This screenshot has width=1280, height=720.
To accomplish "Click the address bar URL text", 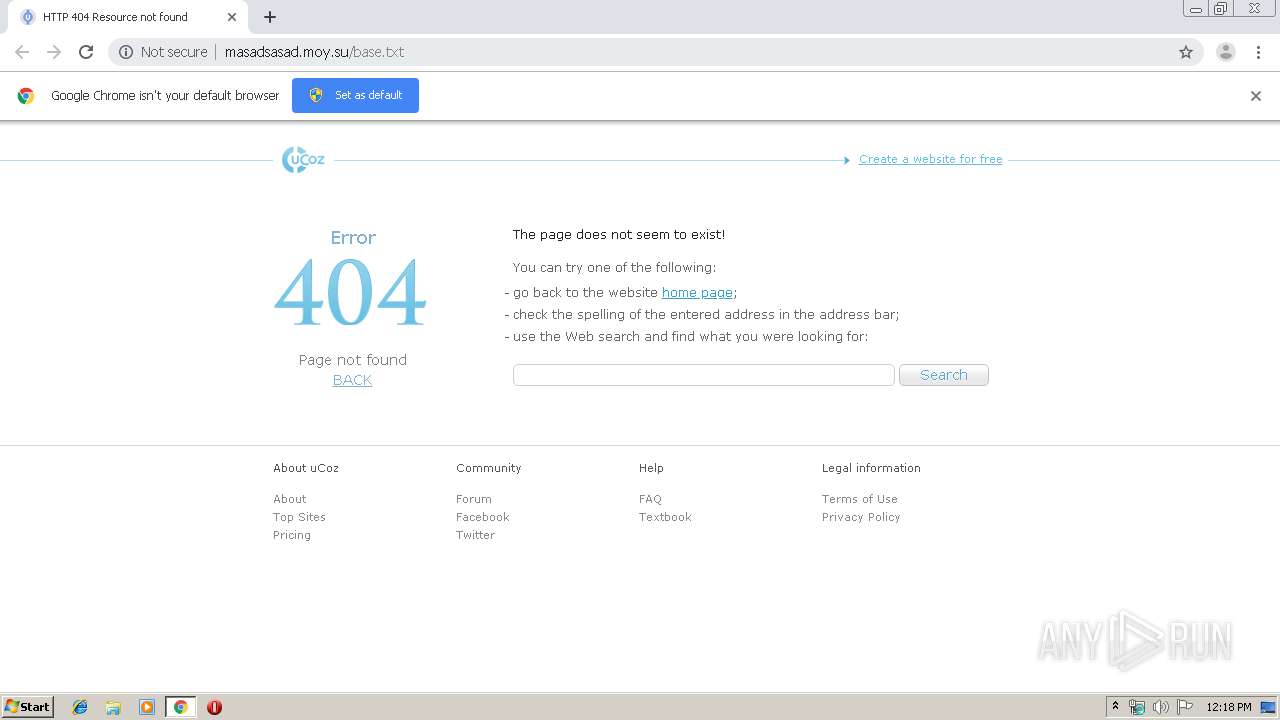I will click(314, 52).
